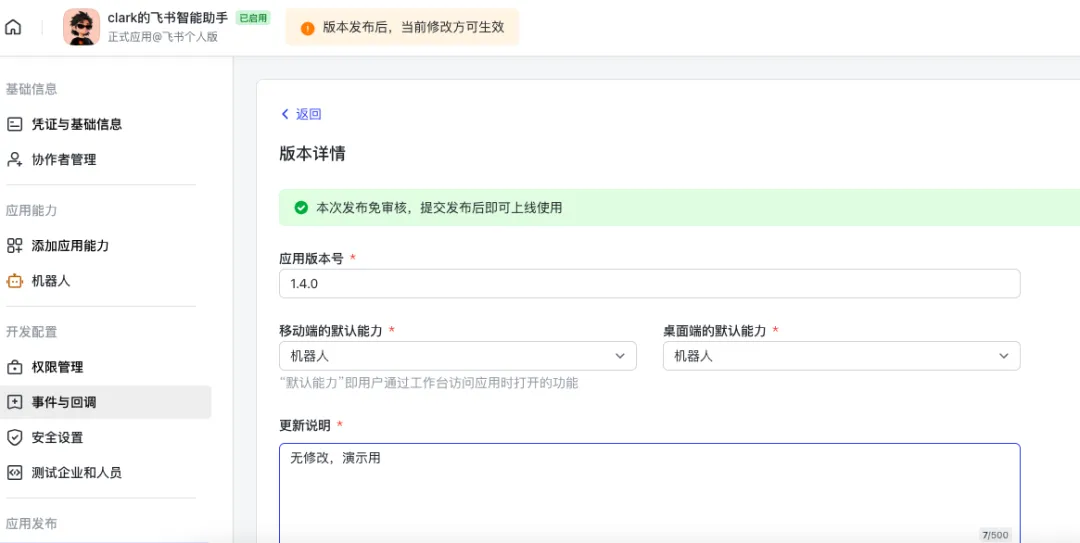Image resolution: width=1080 pixels, height=543 pixels.
Task: Click the 协作者管理 person icon
Action: [x=14, y=160]
